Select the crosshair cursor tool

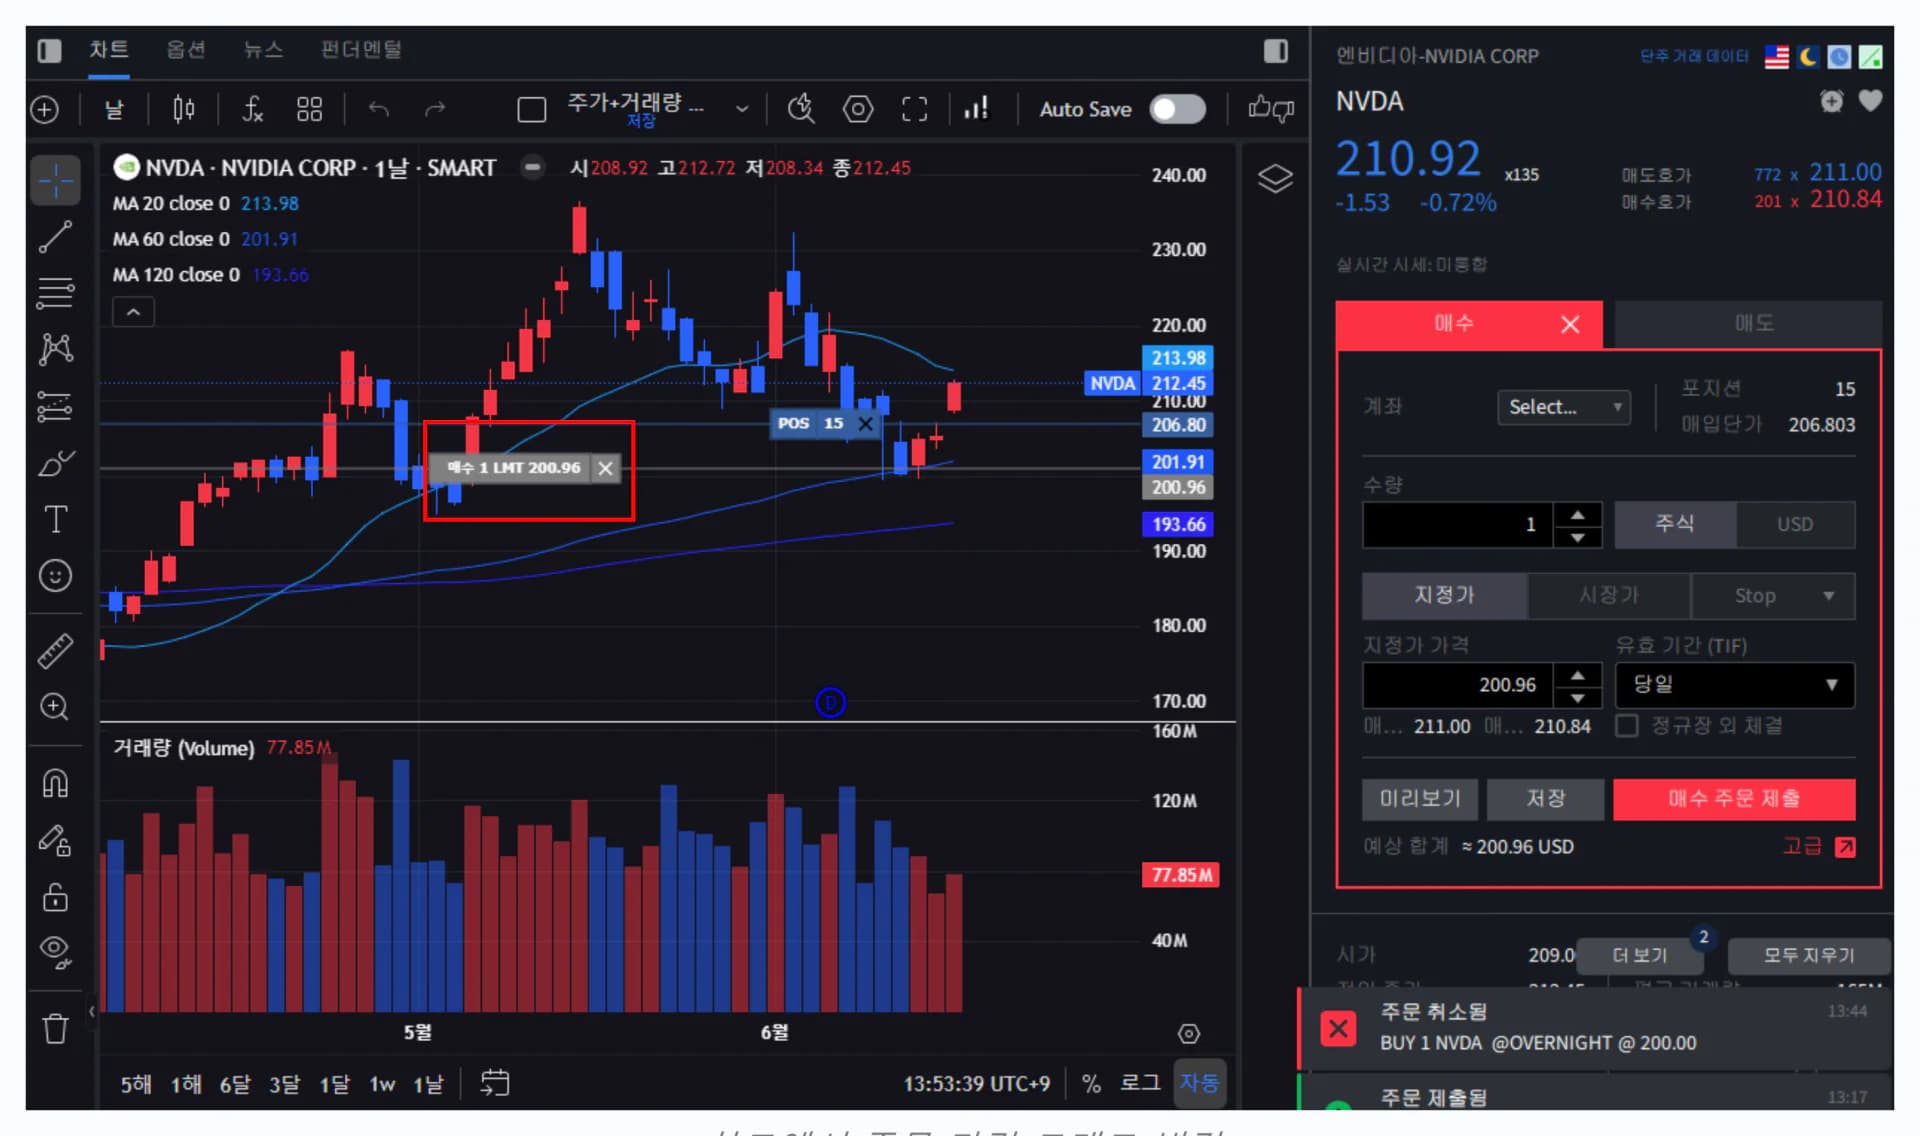coord(56,181)
